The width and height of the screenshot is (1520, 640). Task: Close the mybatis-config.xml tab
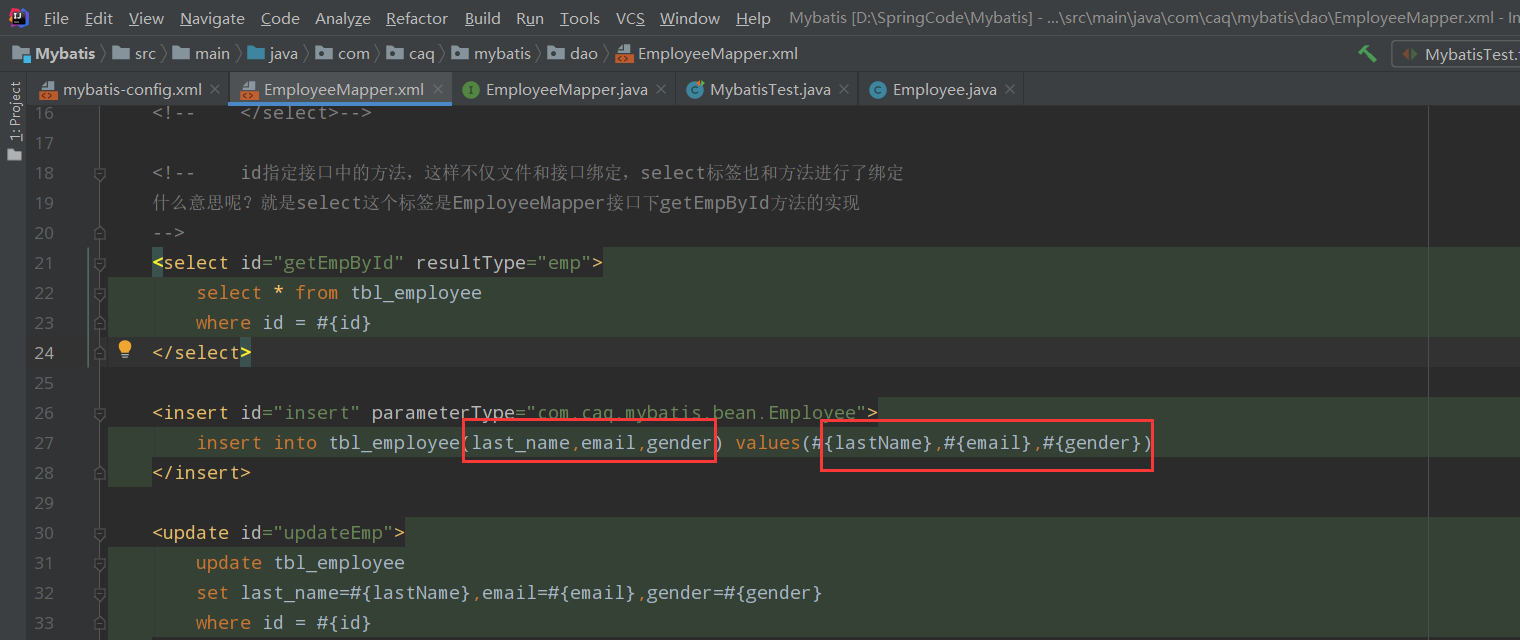[x=215, y=89]
